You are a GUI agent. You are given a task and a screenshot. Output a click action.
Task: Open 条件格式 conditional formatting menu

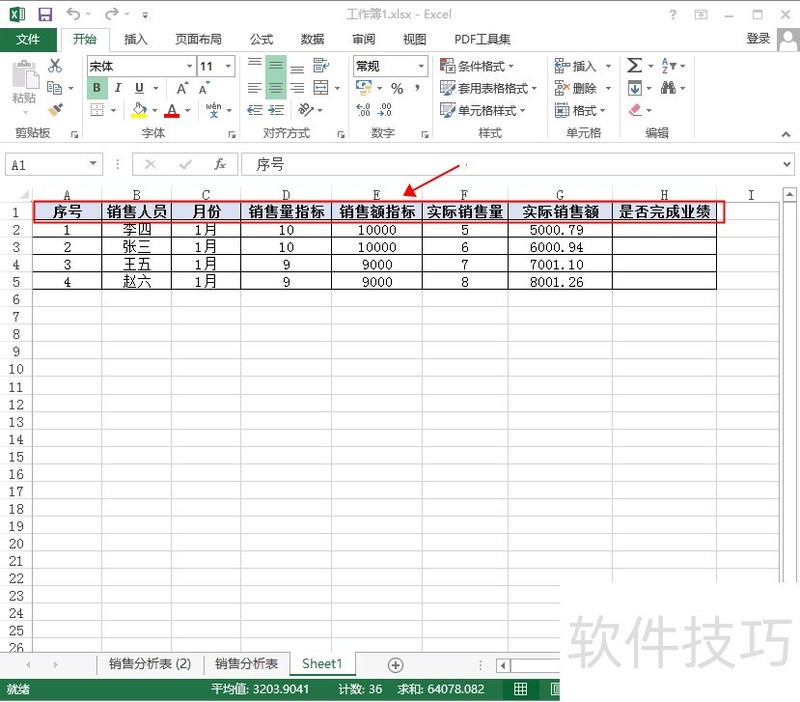pos(477,66)
